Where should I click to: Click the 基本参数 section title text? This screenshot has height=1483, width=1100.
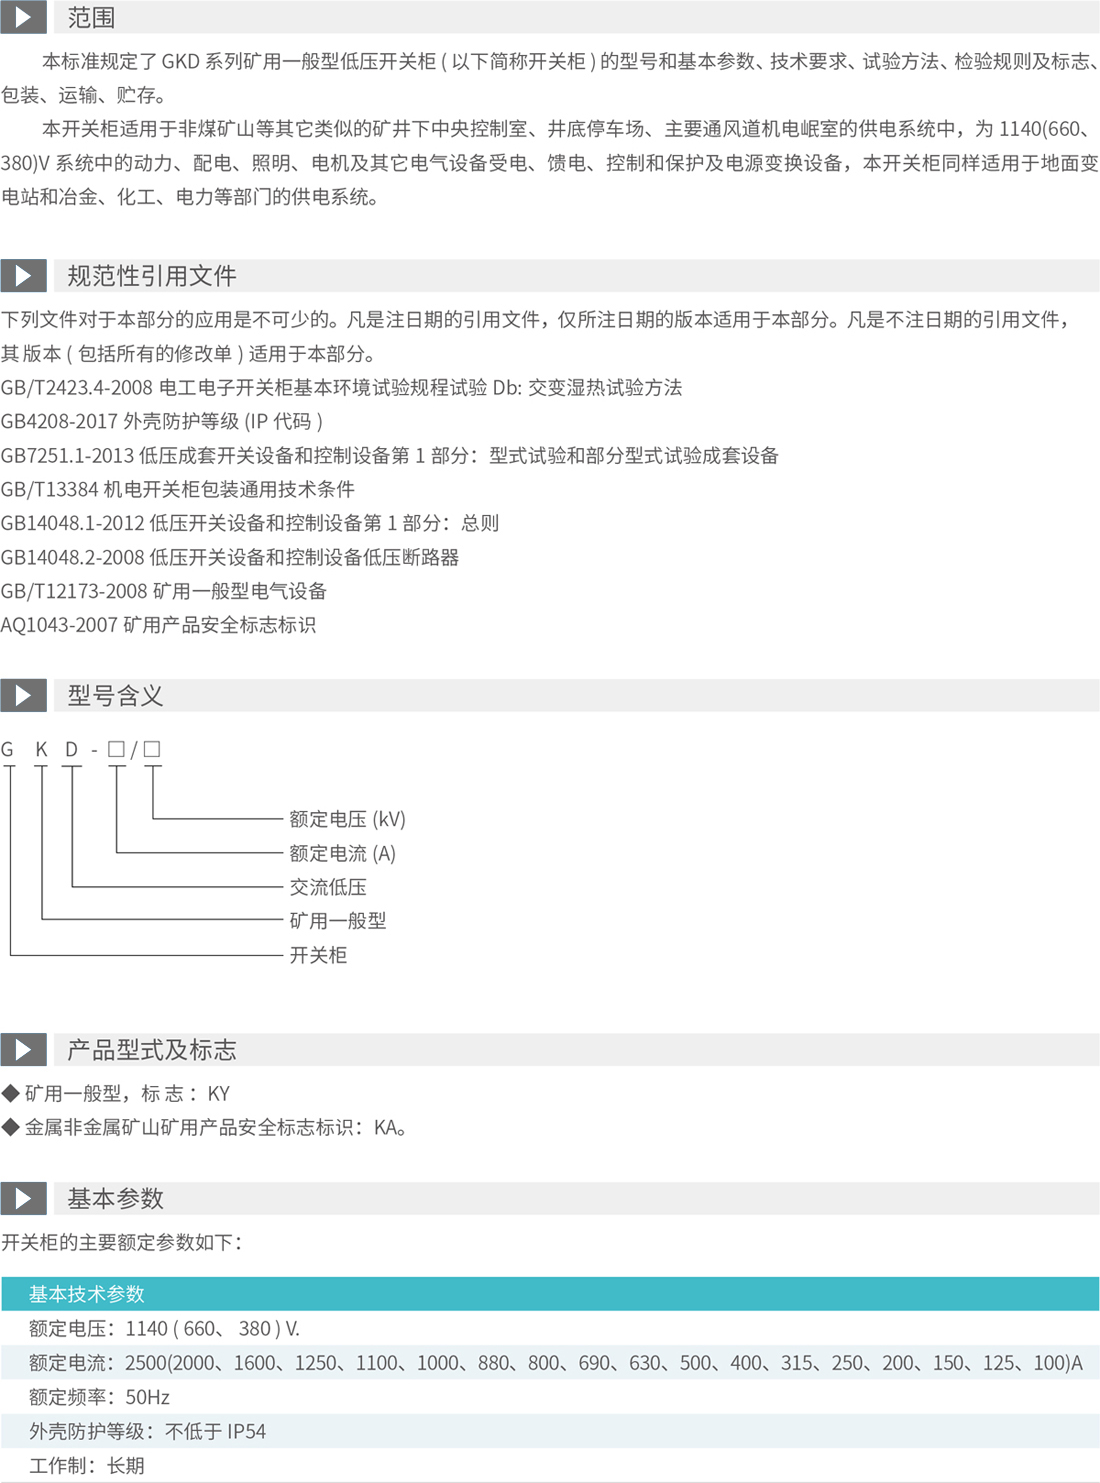115,1198
